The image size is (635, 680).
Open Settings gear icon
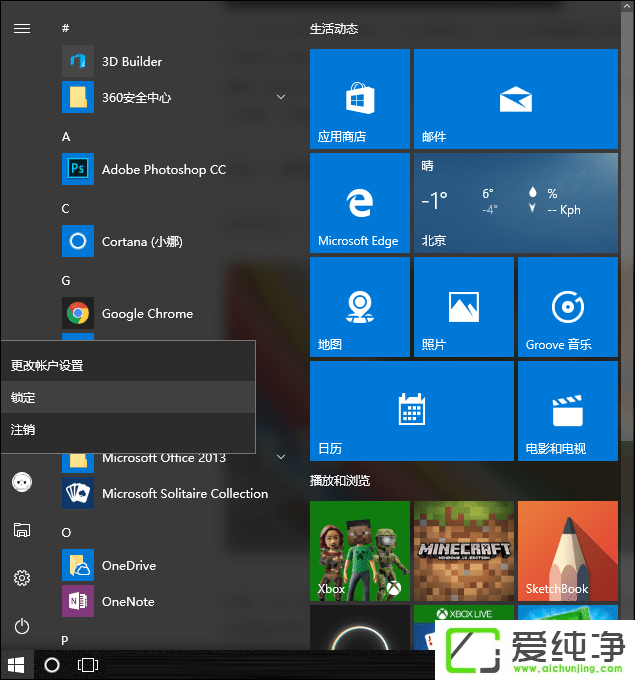tap(22, 578)
